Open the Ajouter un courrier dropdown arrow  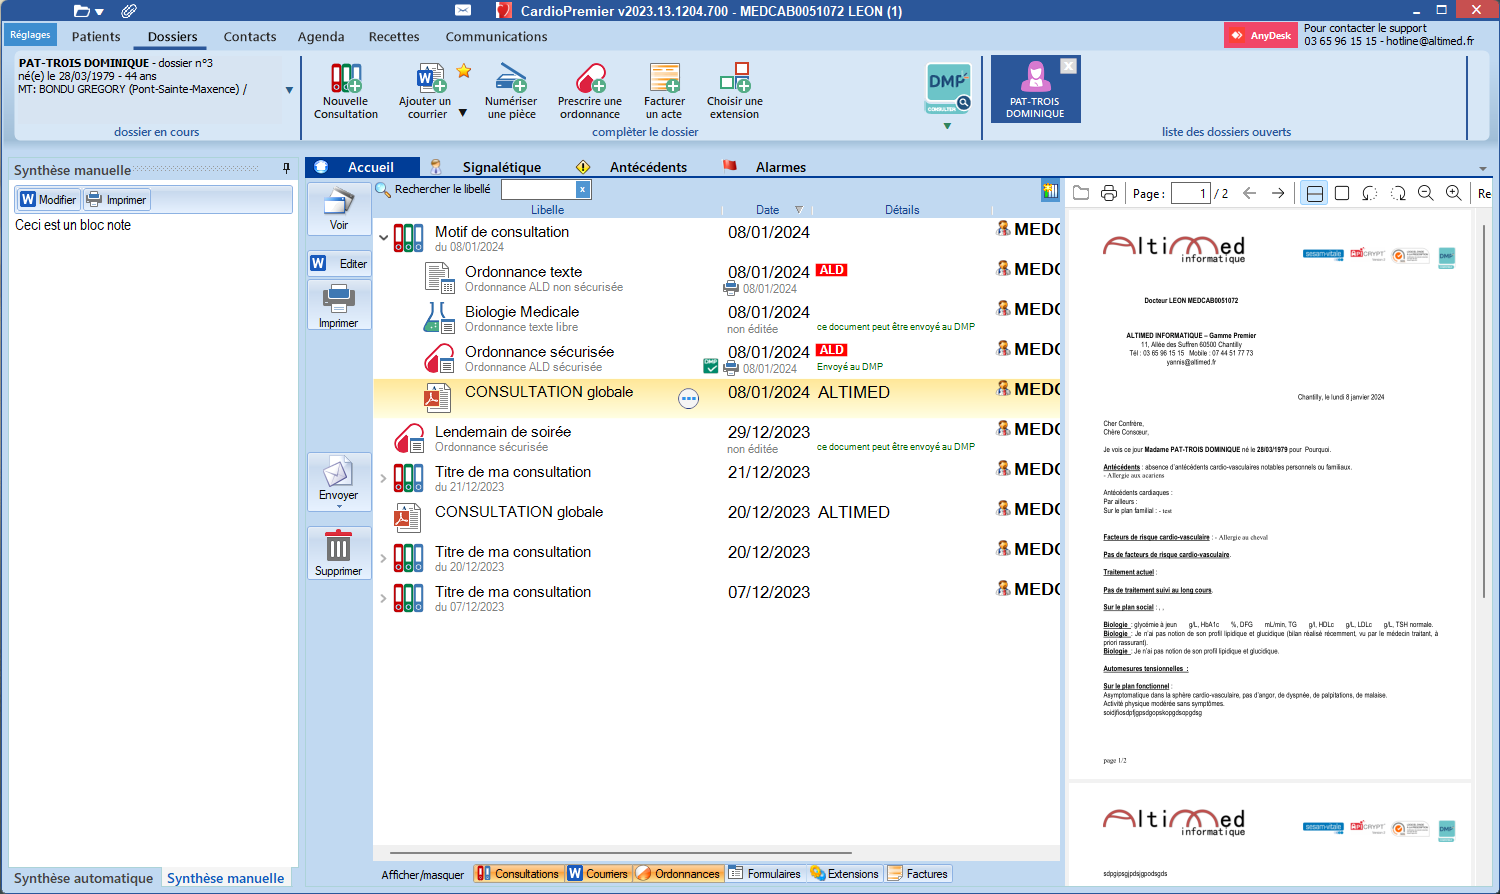pos(463,113)
